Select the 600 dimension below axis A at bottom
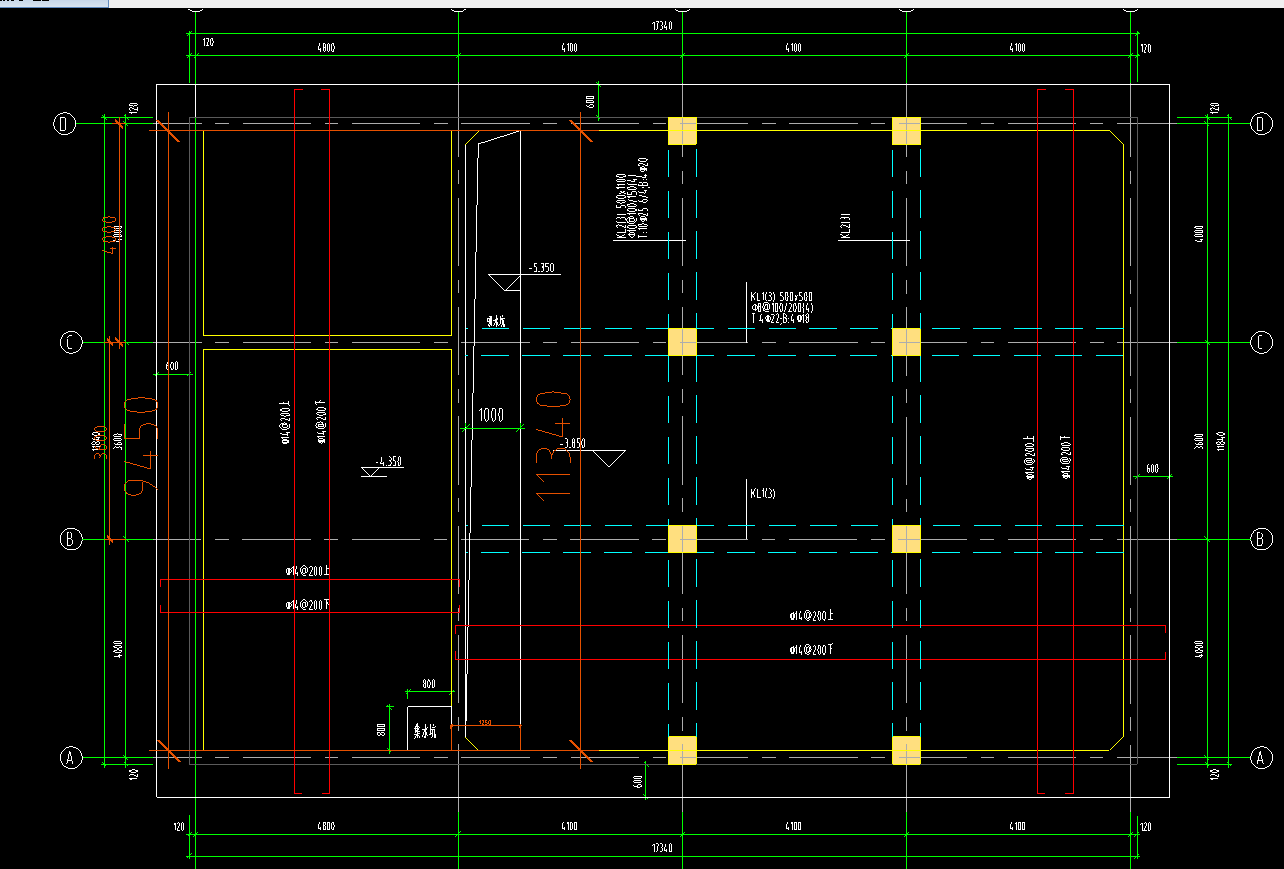 (637, 781)
